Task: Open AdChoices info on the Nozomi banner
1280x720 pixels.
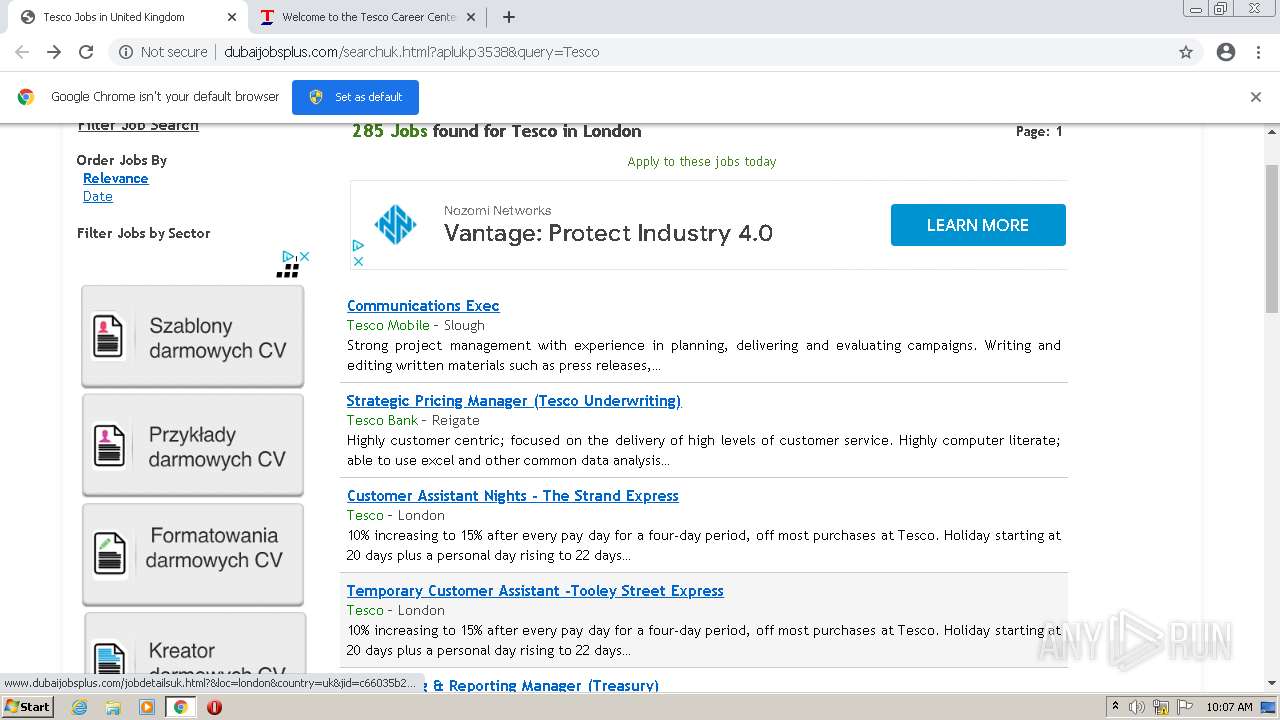Action: 358,245
